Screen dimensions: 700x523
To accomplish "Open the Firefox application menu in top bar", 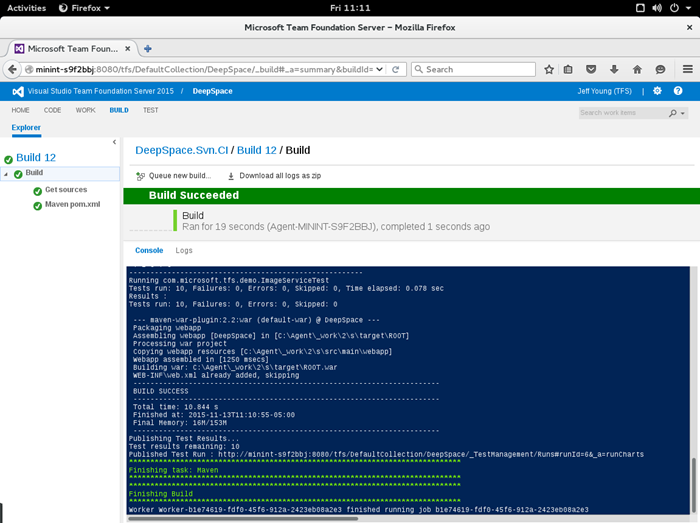I will (84, 8).
